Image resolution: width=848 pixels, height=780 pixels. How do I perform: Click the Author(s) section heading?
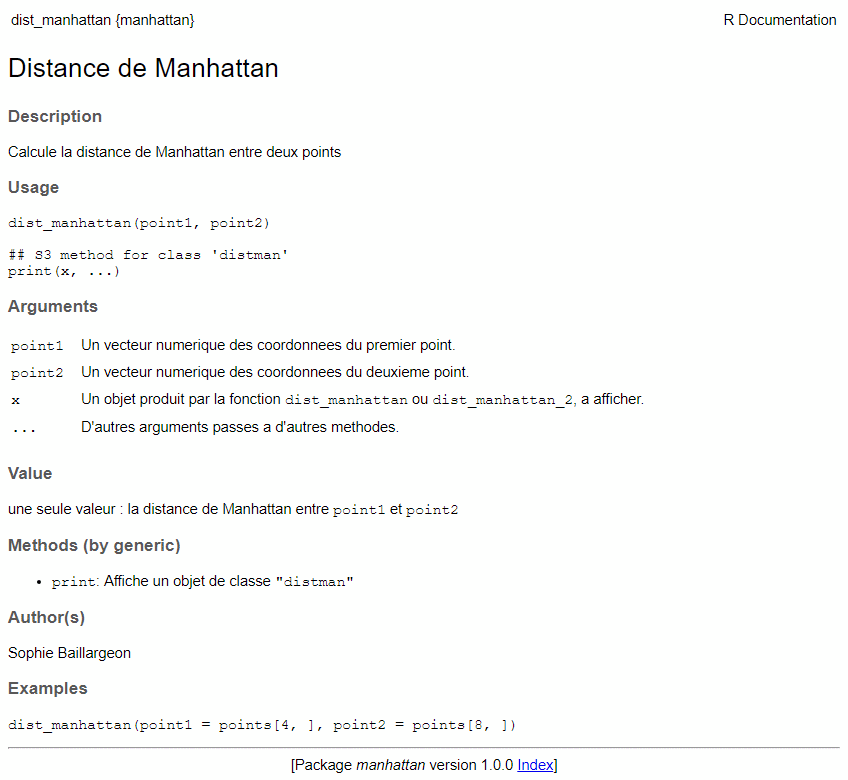(x=46, y=617)
